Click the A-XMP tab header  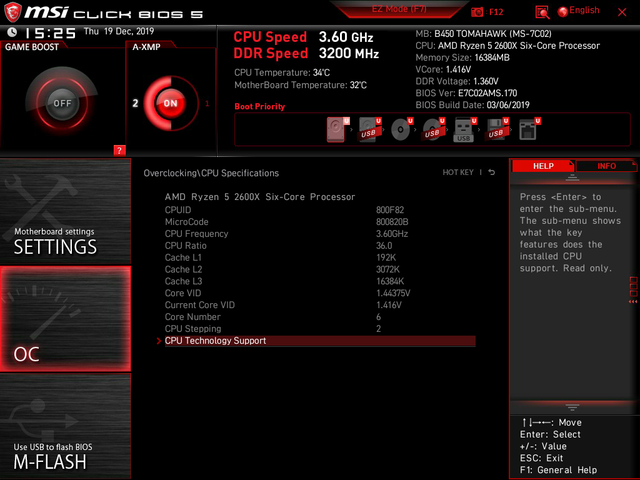click(146, 47)
